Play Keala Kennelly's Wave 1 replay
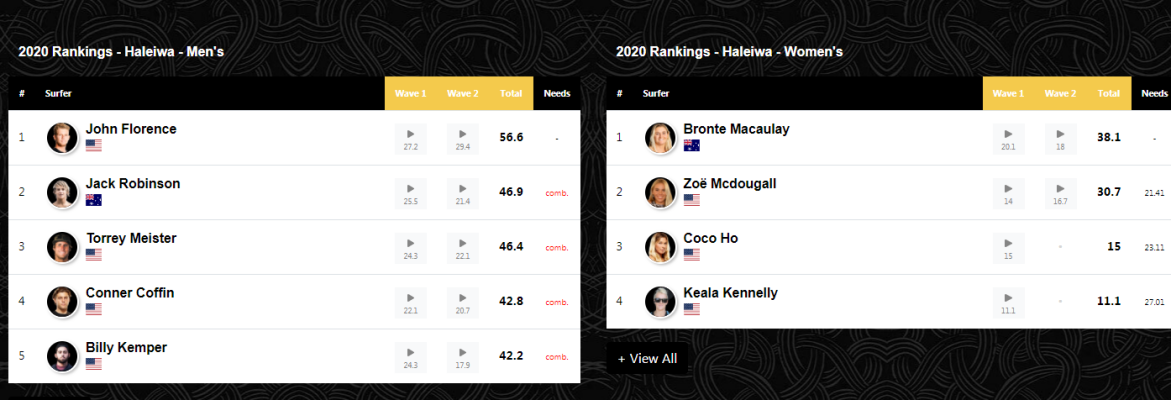1171x400 pixels. click(1008, 302)
